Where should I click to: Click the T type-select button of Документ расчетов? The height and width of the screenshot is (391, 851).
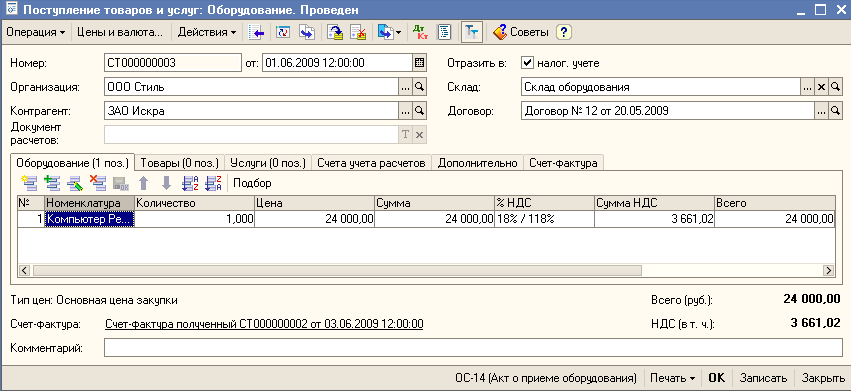(x=405, y=135)
